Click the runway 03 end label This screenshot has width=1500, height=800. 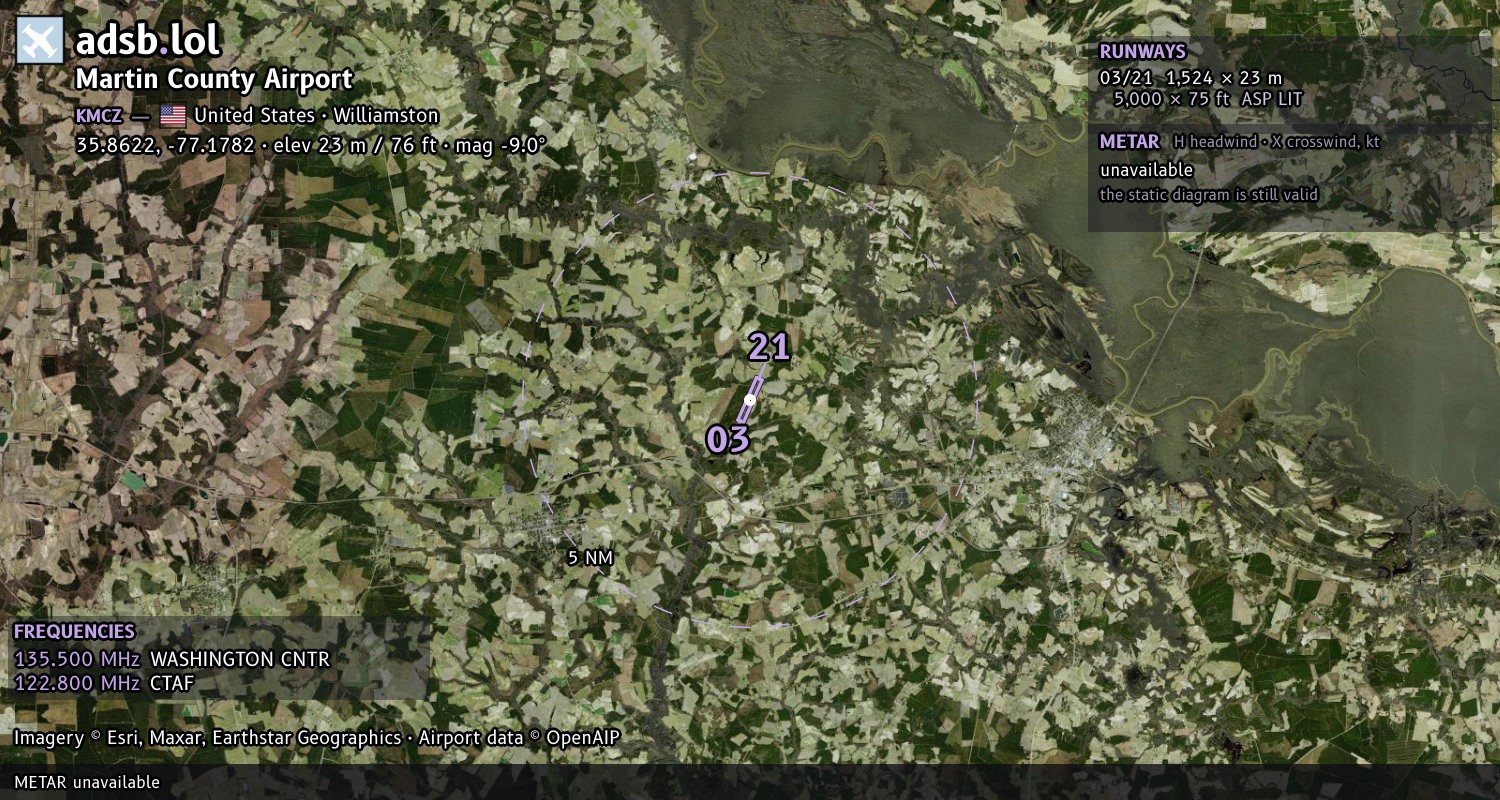[x=728, y=439]
